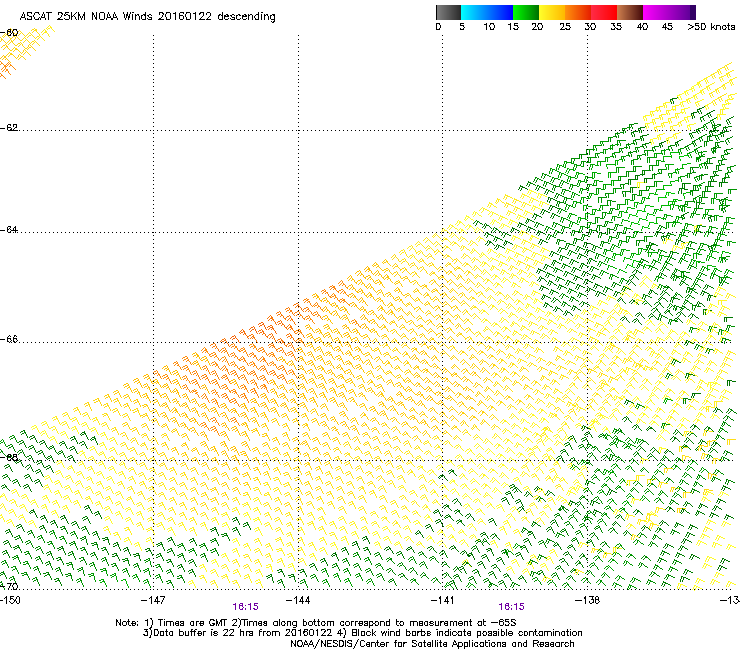
Task: Click the red 30-35 knots legend segment
Action: pos(604,12)
